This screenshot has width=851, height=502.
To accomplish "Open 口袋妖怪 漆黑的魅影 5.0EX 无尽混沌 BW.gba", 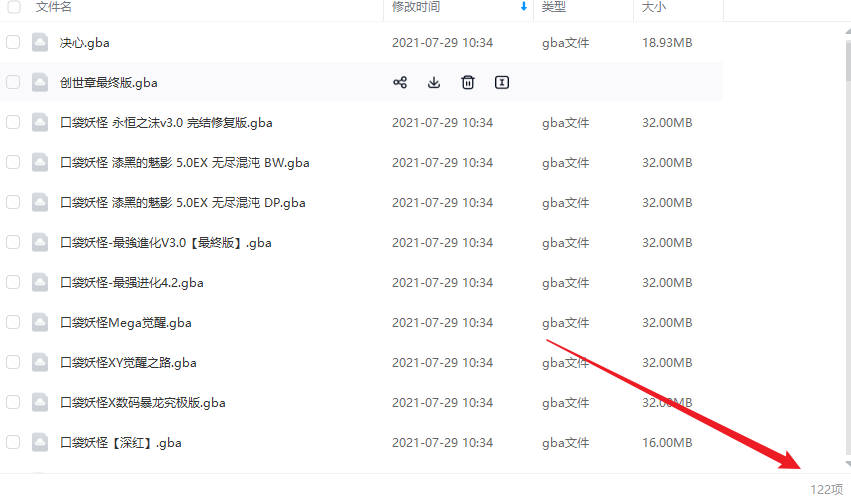I will [185, 163].
